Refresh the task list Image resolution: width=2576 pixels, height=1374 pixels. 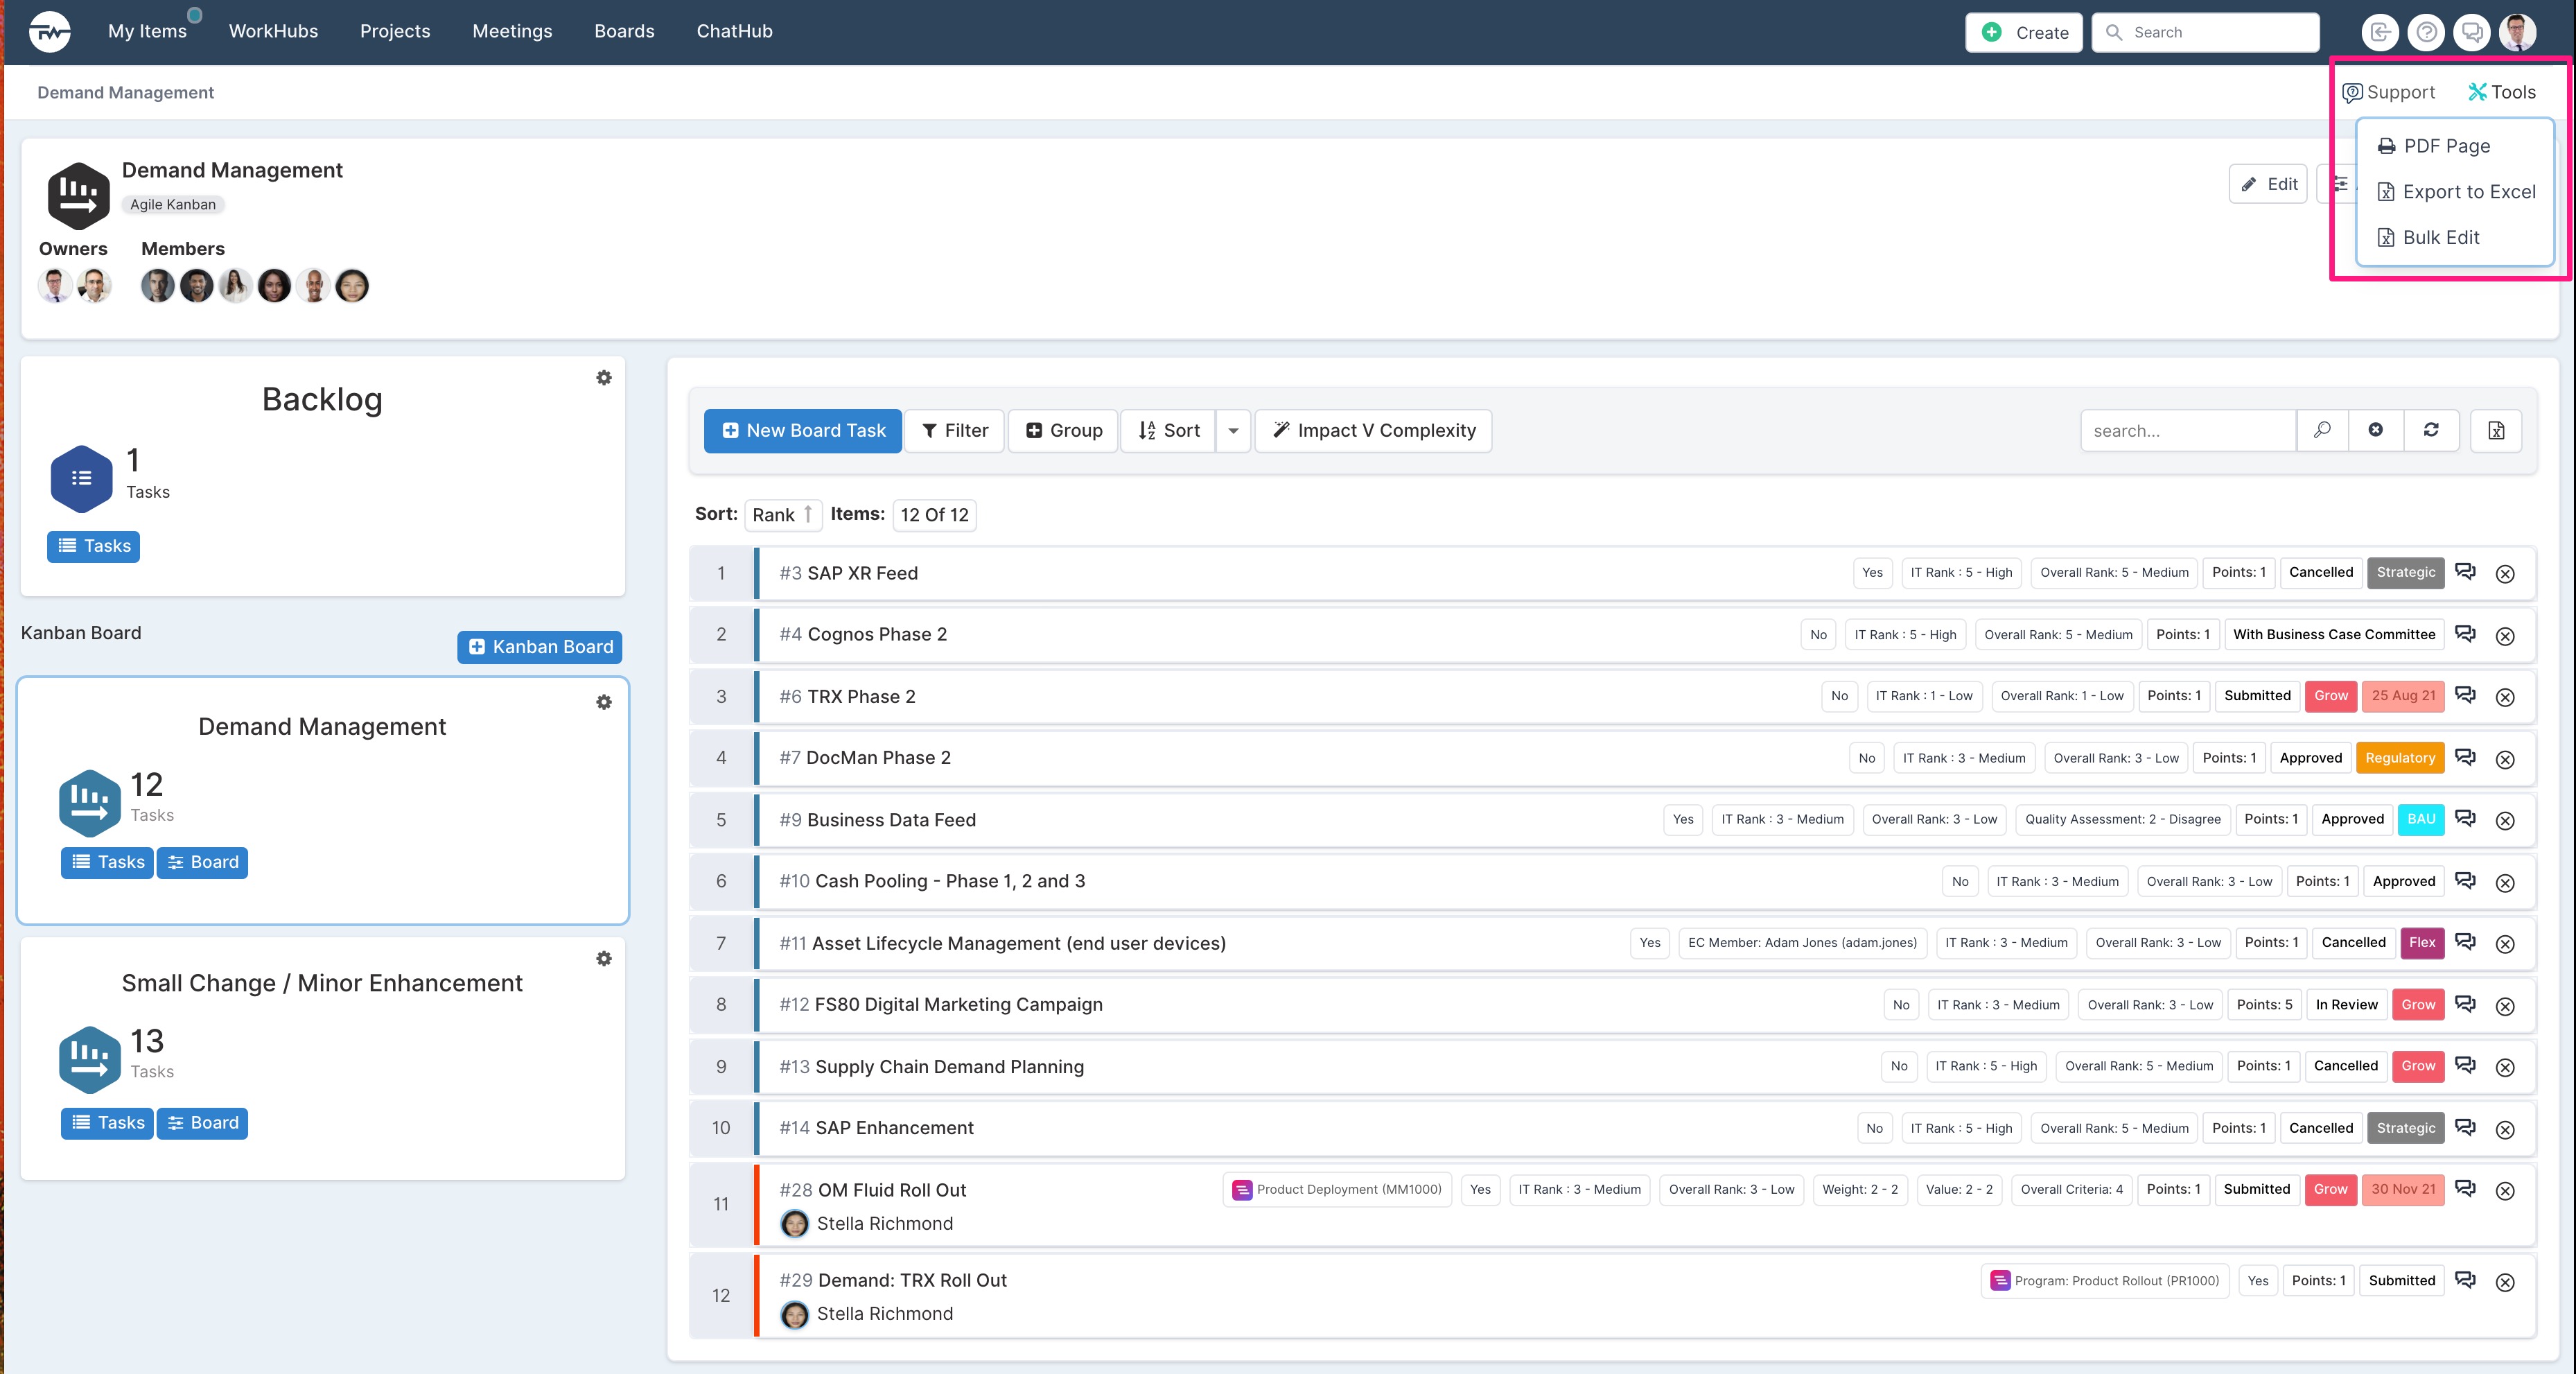coord(2431,430)
